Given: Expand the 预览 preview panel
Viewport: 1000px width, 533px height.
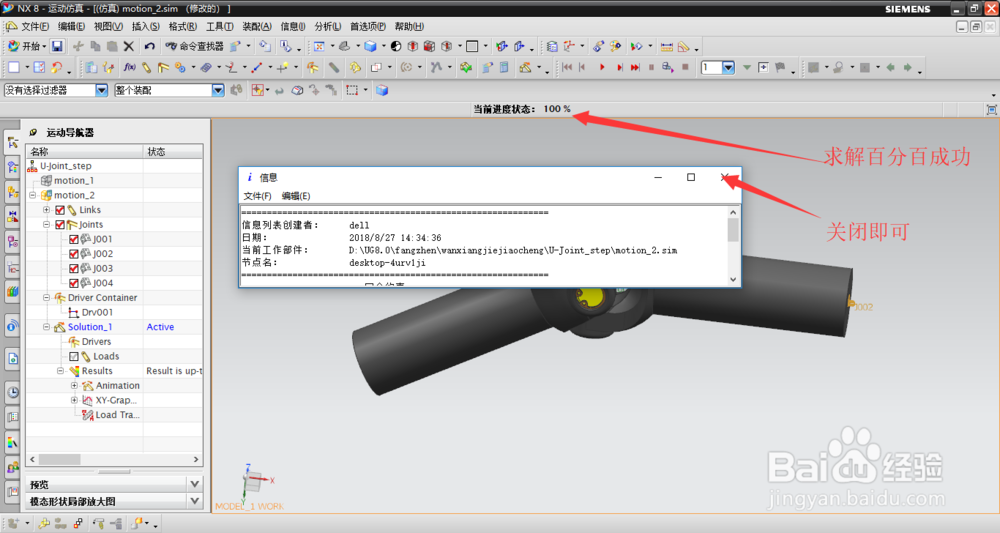Looking at the screenshot, I should (195, 485).
